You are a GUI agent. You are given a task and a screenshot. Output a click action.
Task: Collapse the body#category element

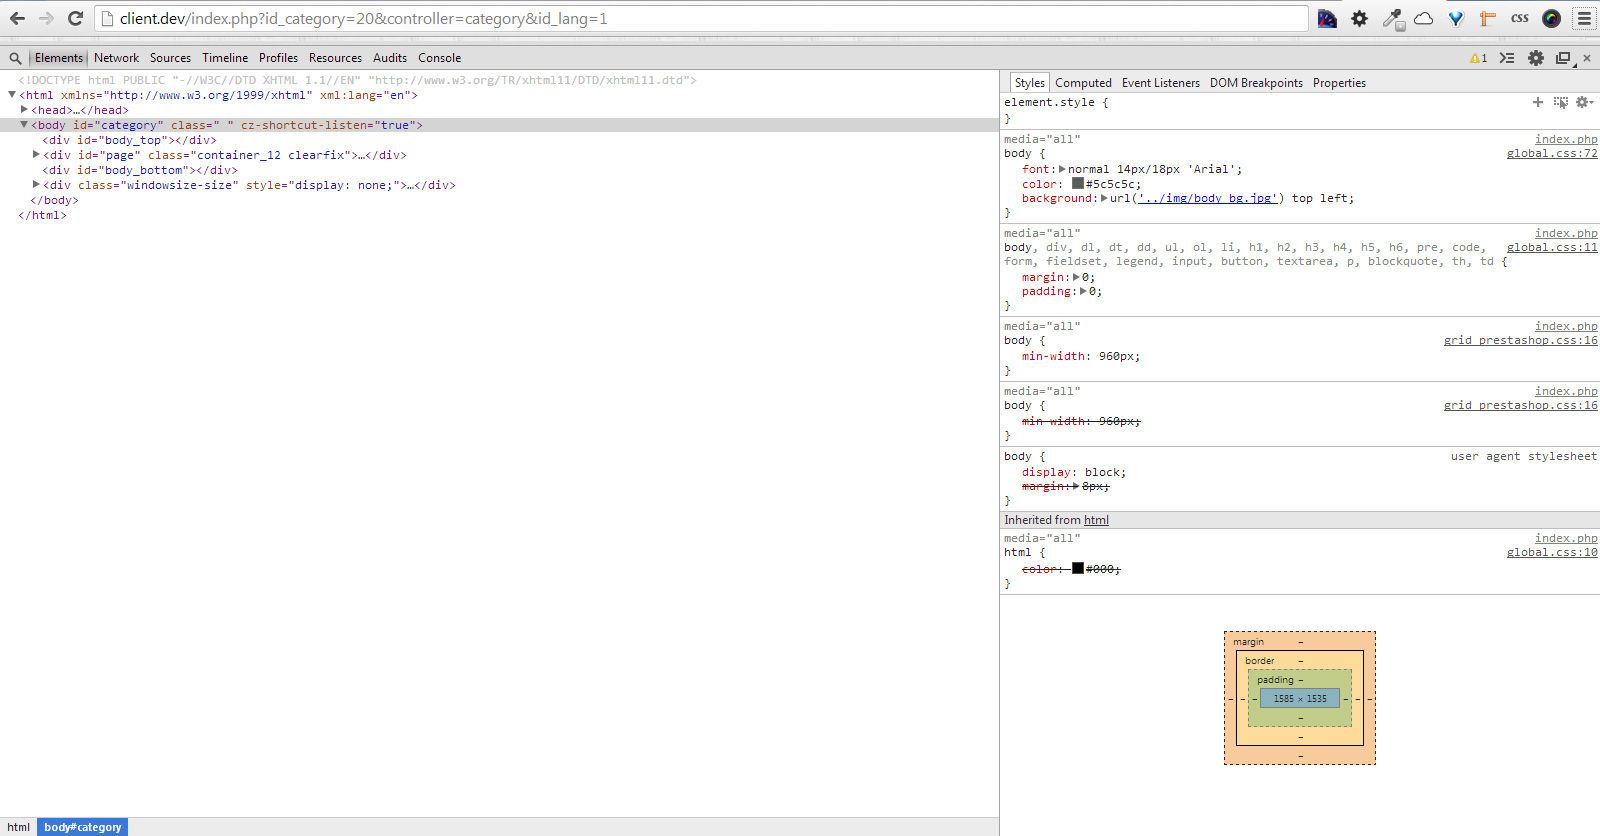coord(24,125)
